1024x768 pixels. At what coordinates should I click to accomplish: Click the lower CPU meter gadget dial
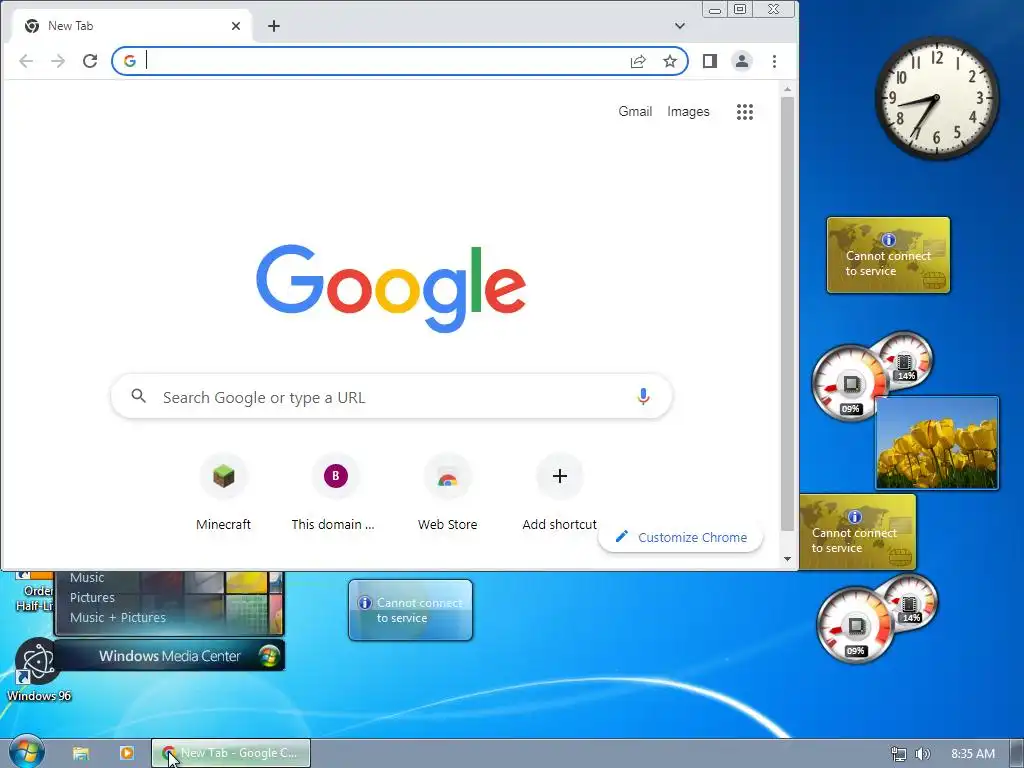pos(855,626)
